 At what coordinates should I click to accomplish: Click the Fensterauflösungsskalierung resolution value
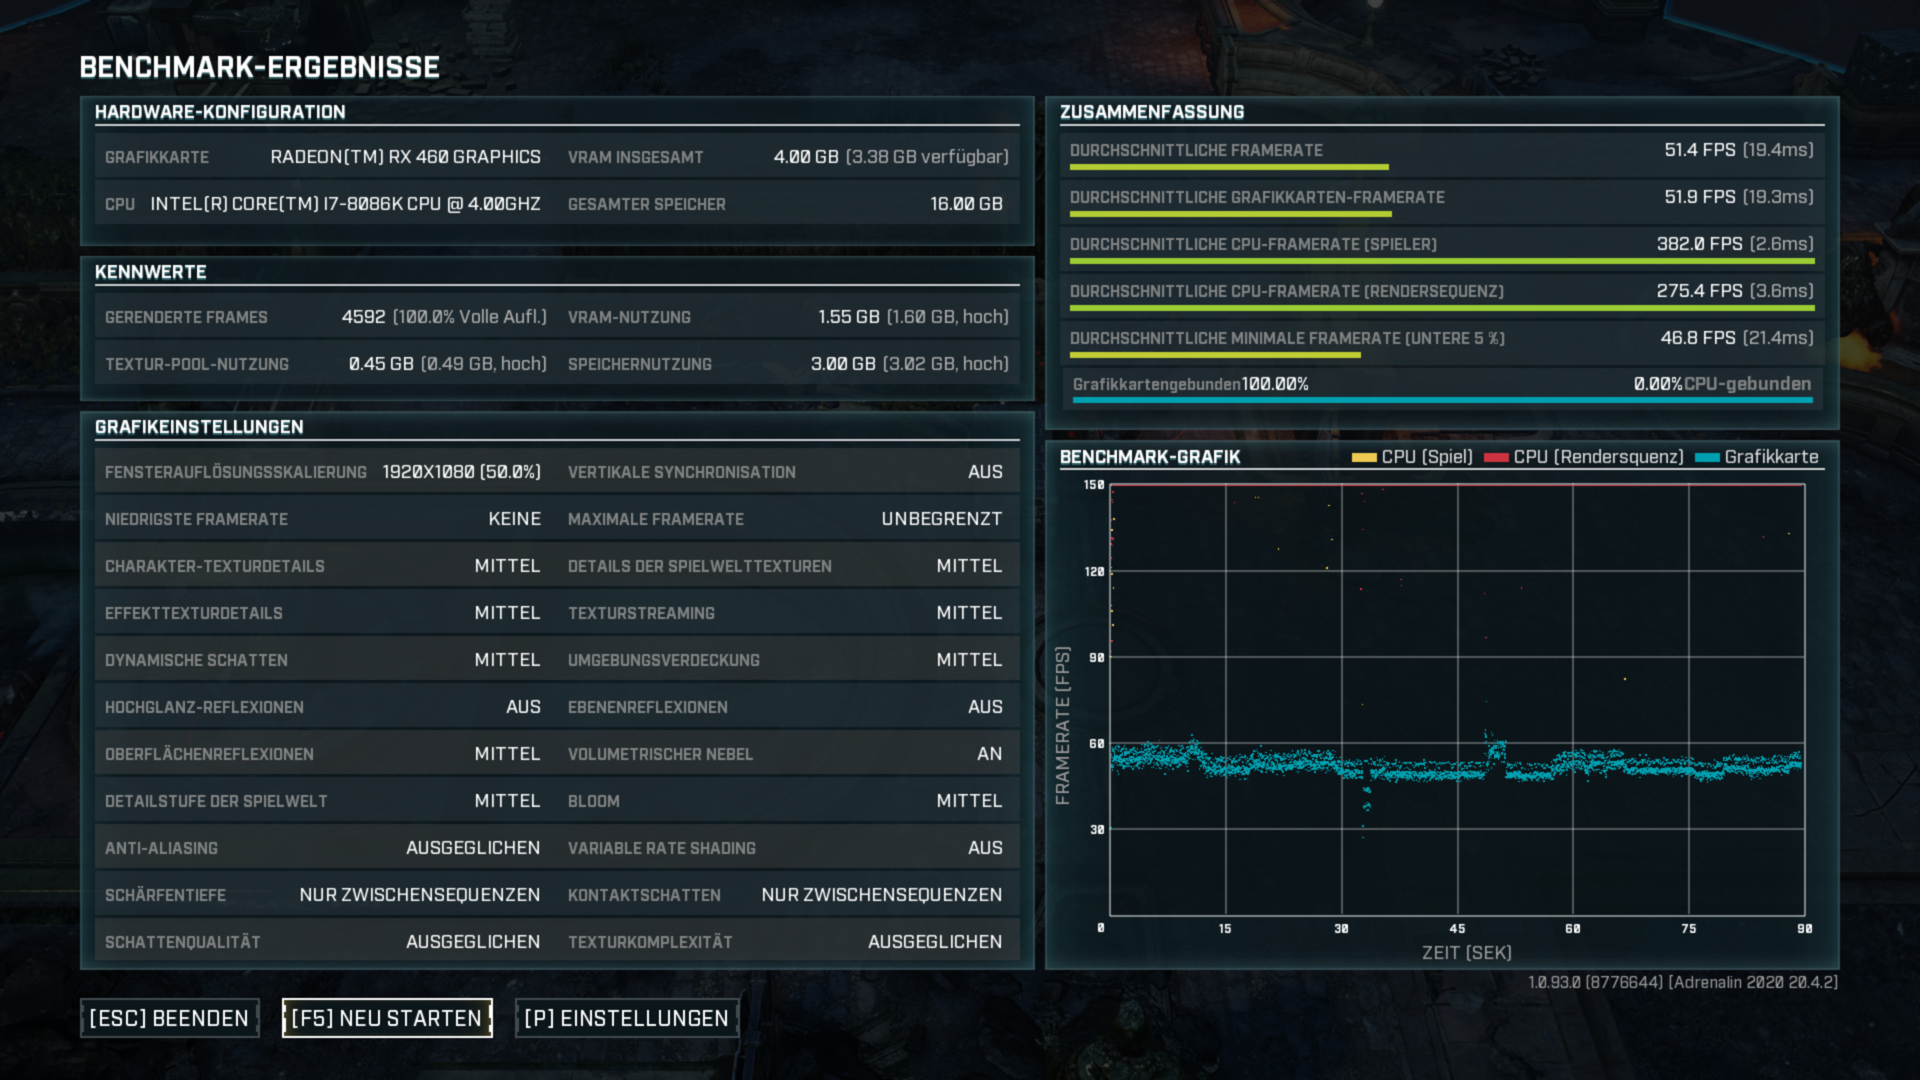[461, 472]
